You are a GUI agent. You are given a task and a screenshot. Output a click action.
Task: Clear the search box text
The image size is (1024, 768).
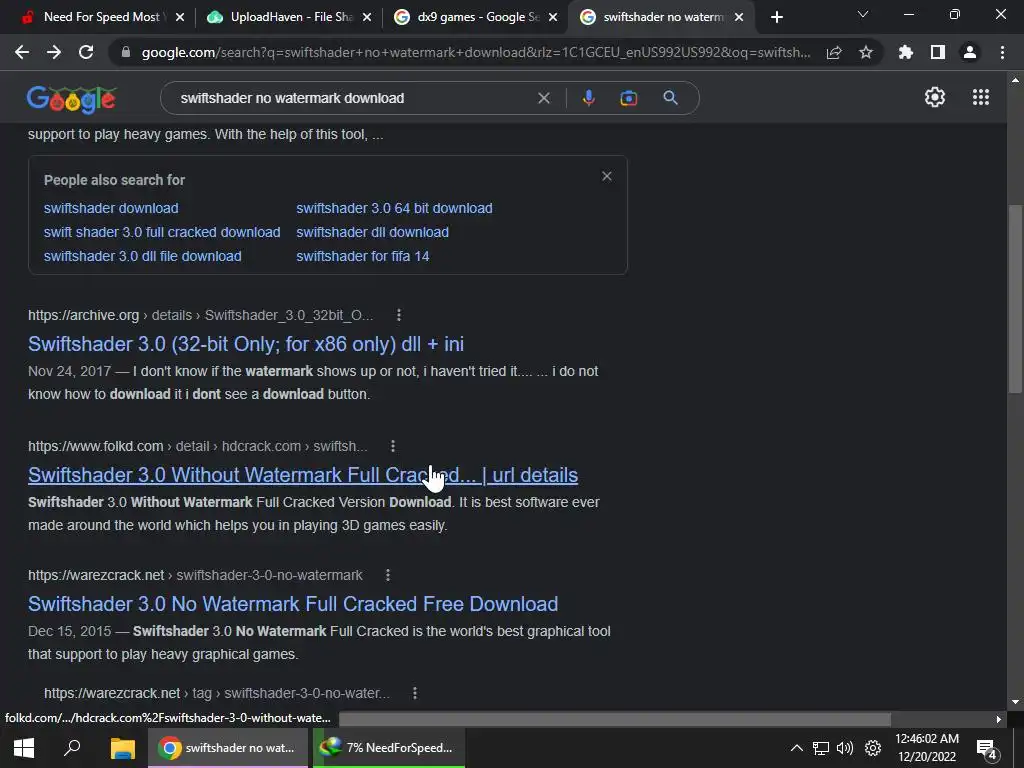(543, 98)
